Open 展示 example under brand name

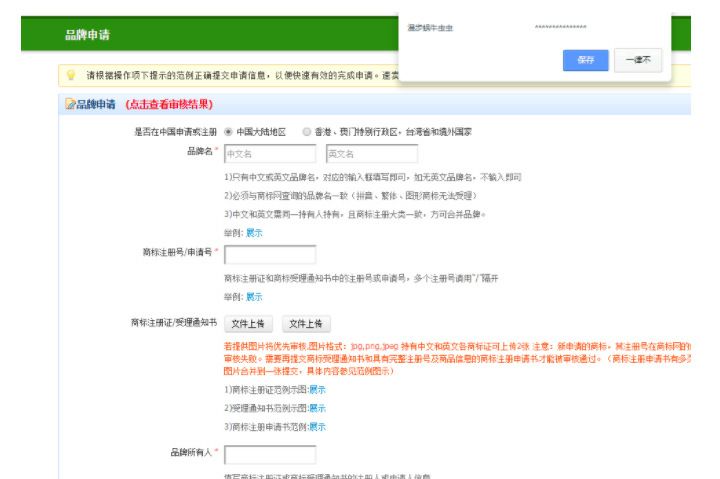pos(254,232)
